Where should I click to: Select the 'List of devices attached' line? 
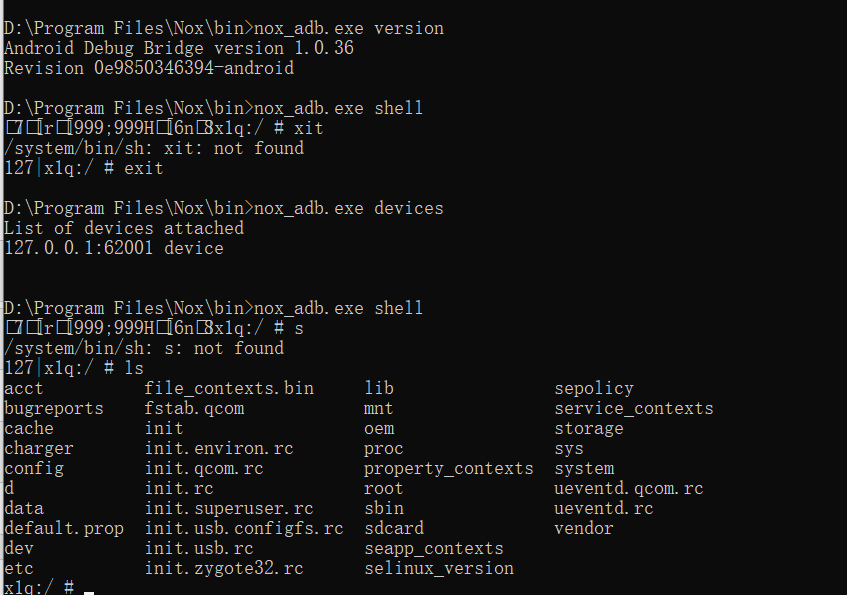click(x=124, y=228)
